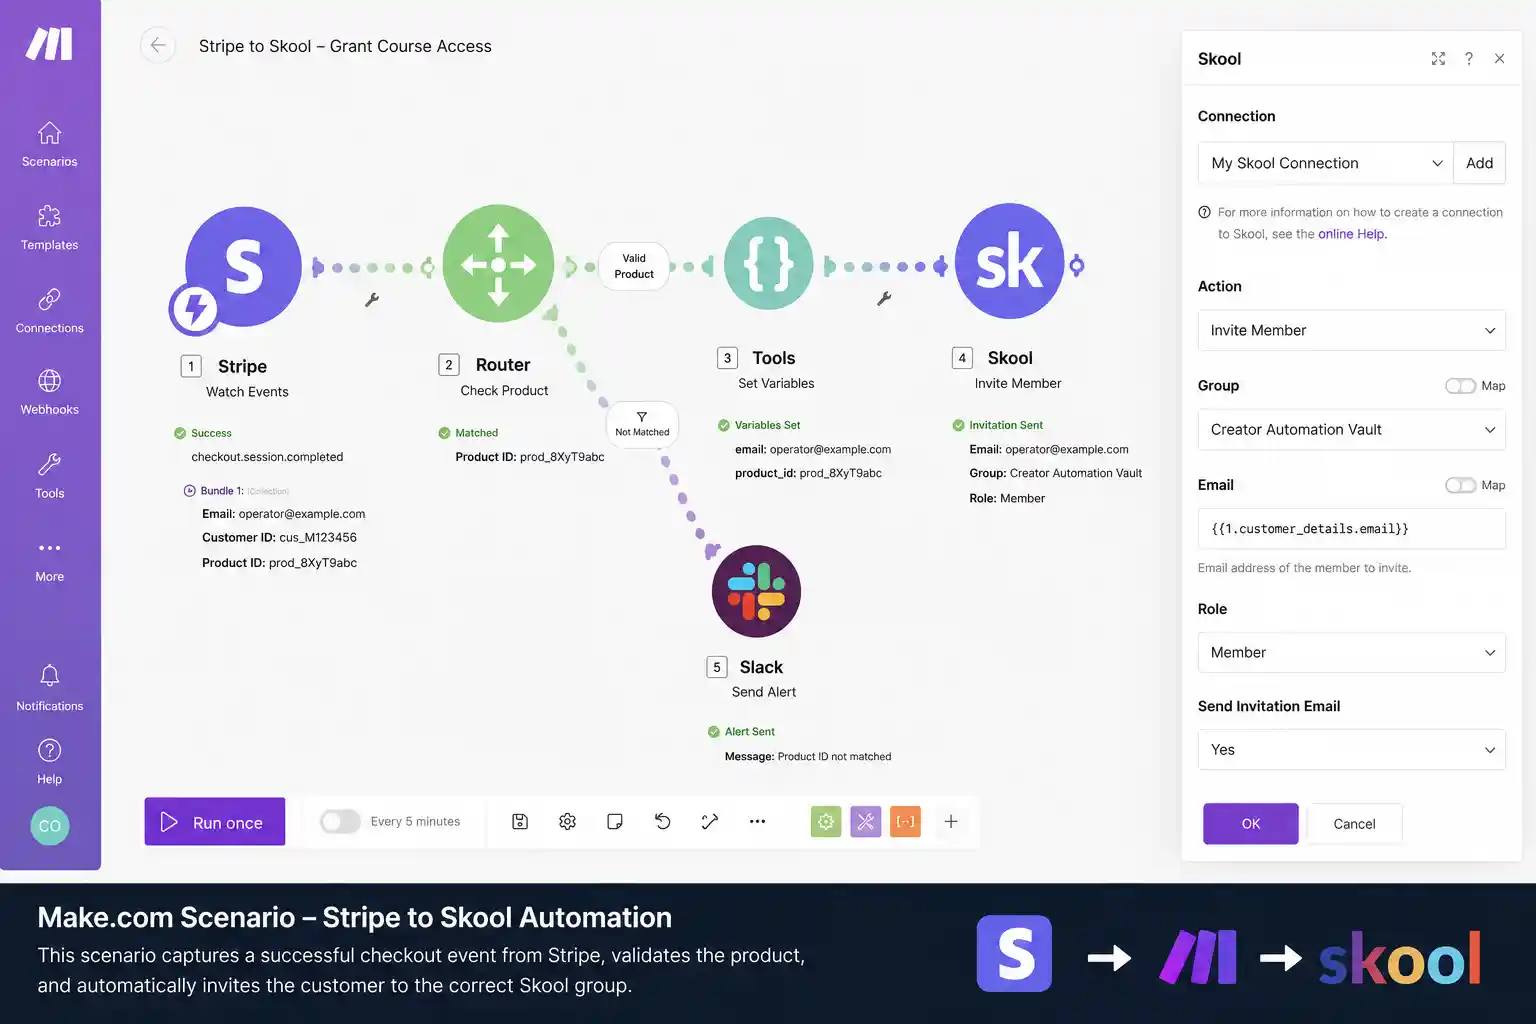The height and width of the screenshot is (1024, 1536).
Task: Open the Valid Product filter label
Action: [634, 266]
